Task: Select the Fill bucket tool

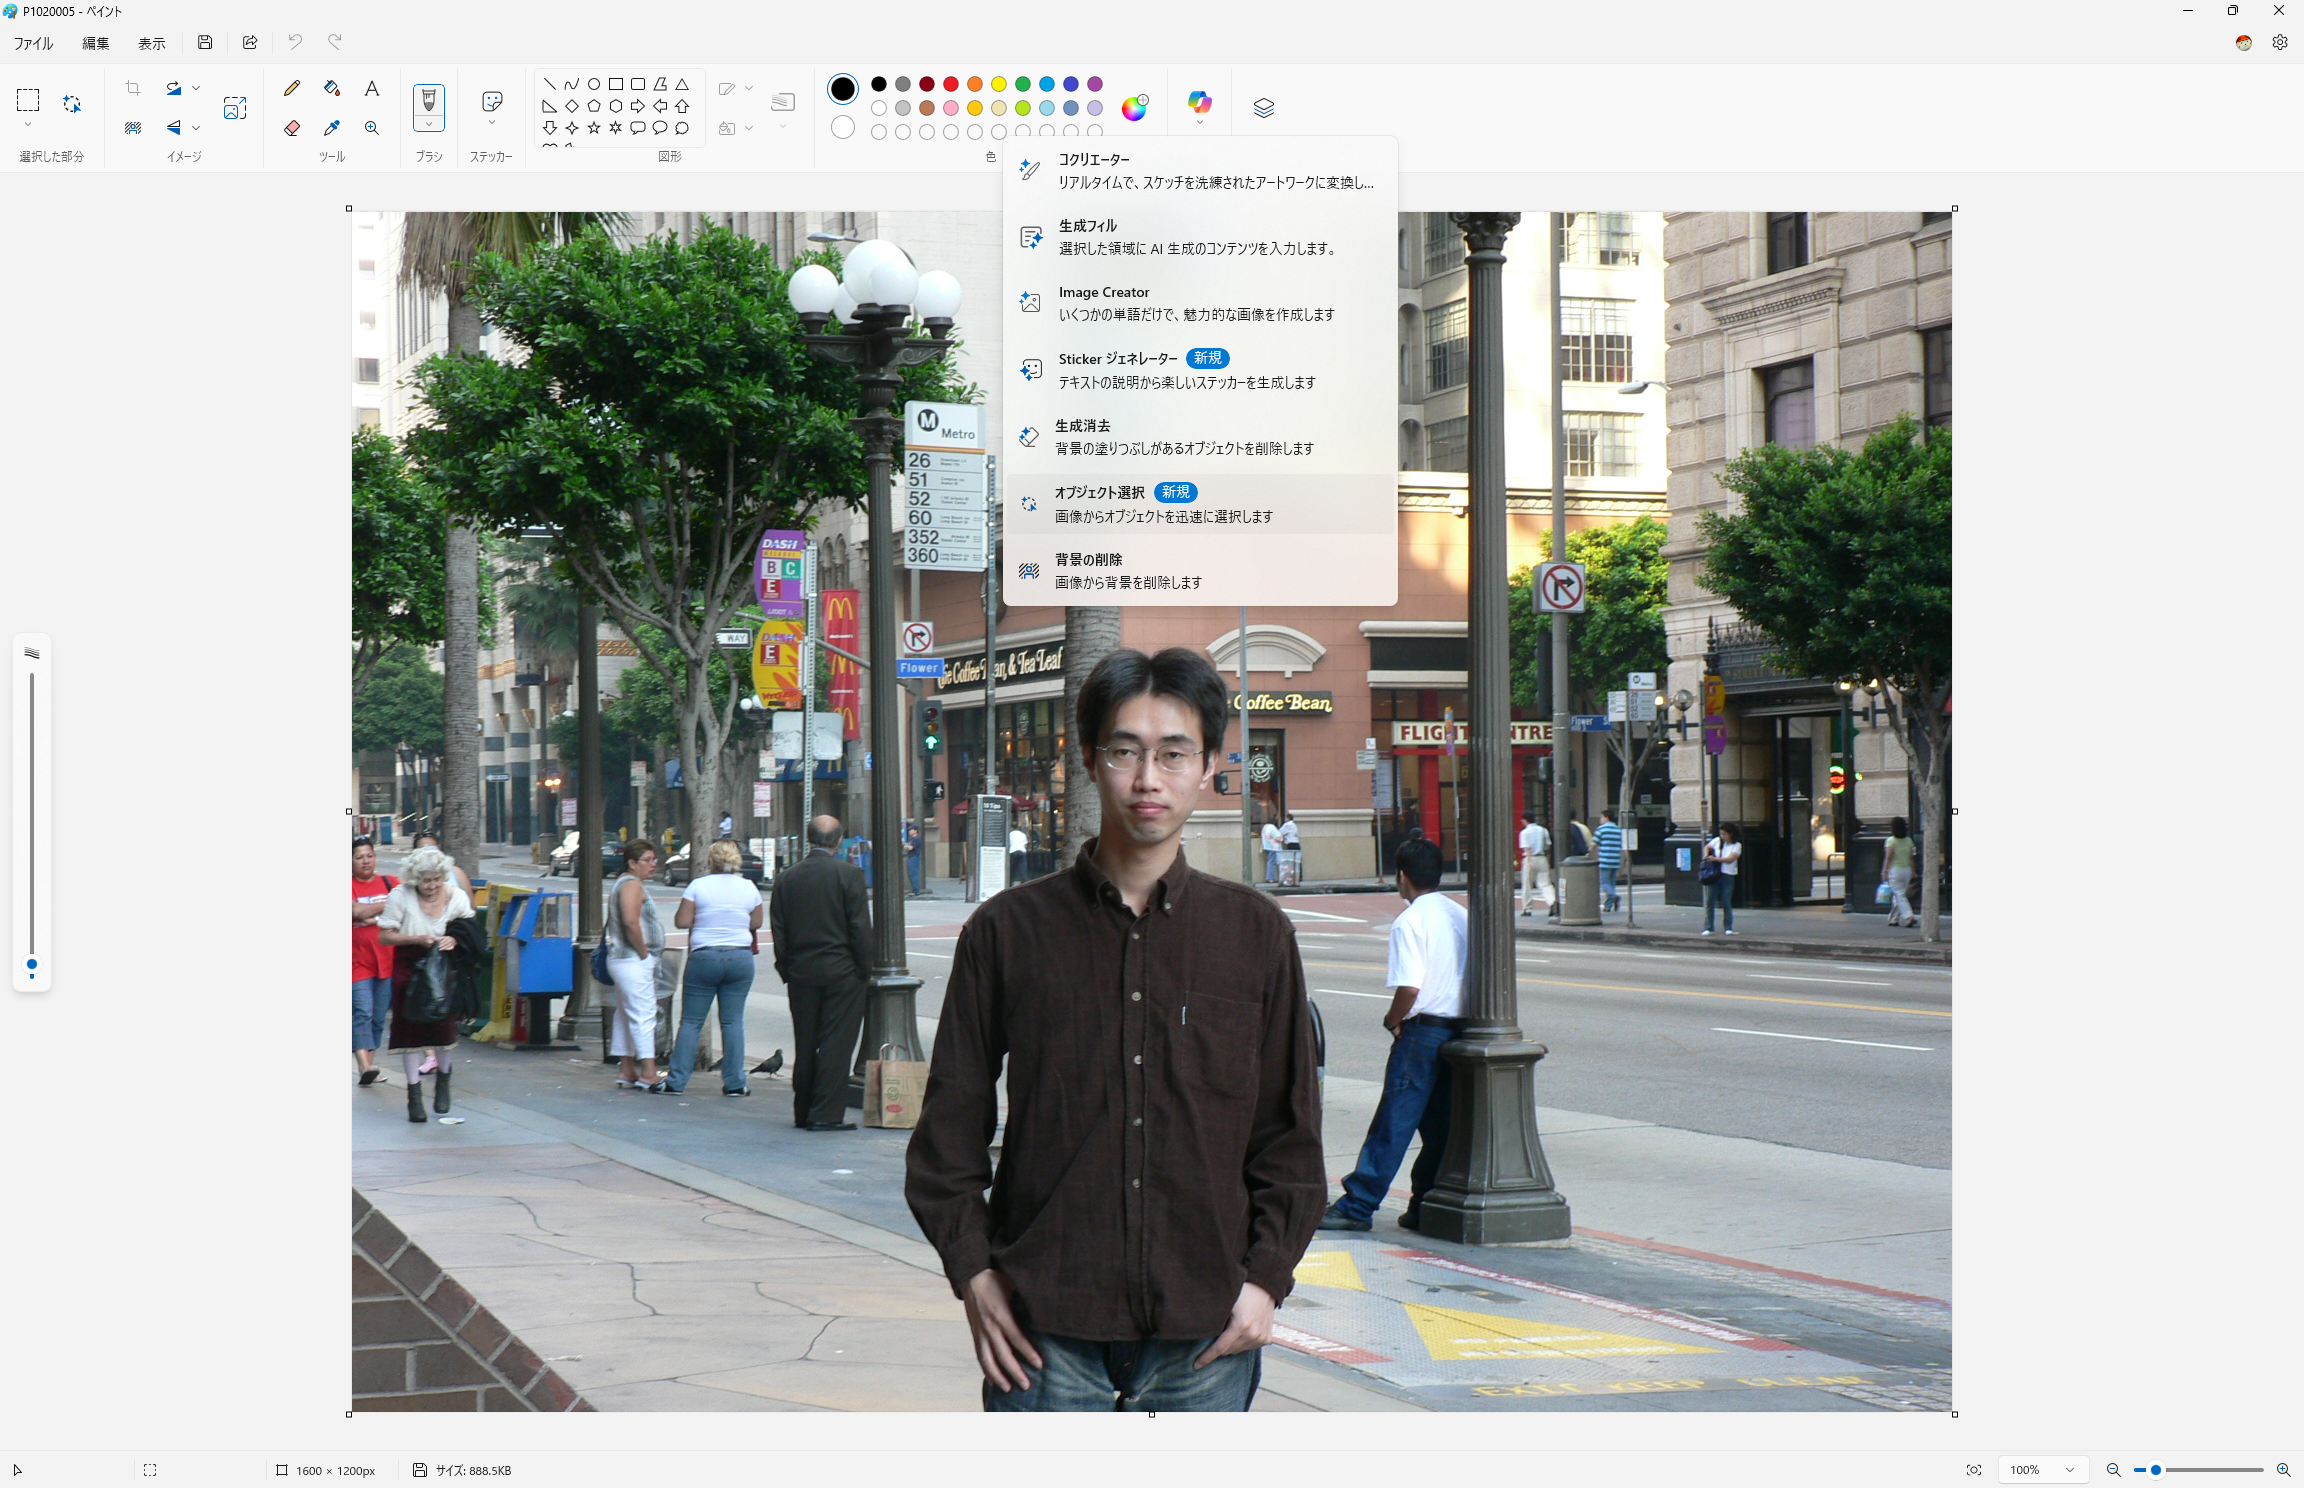Action: 332,88
